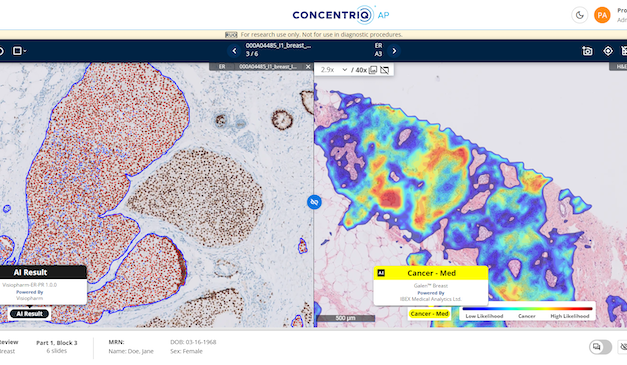
Task: Click the image overlay icon next to 40x
Action: [x=373, y=70]
